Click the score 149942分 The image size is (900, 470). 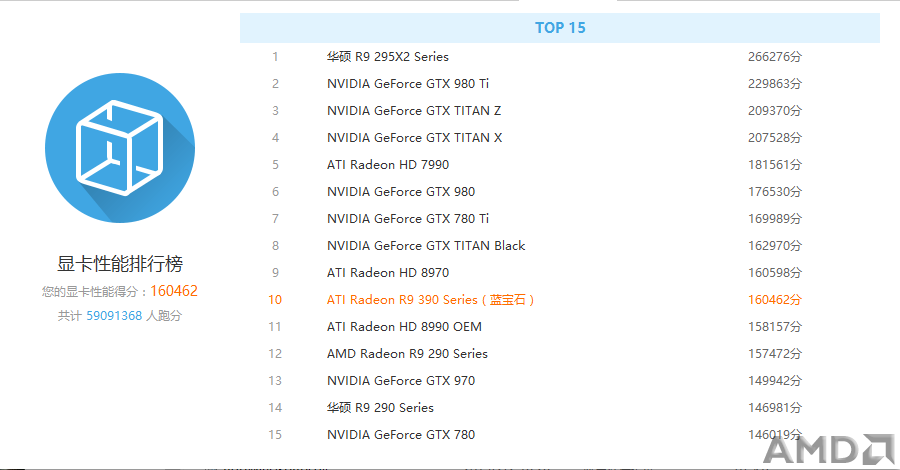point(775,380)
